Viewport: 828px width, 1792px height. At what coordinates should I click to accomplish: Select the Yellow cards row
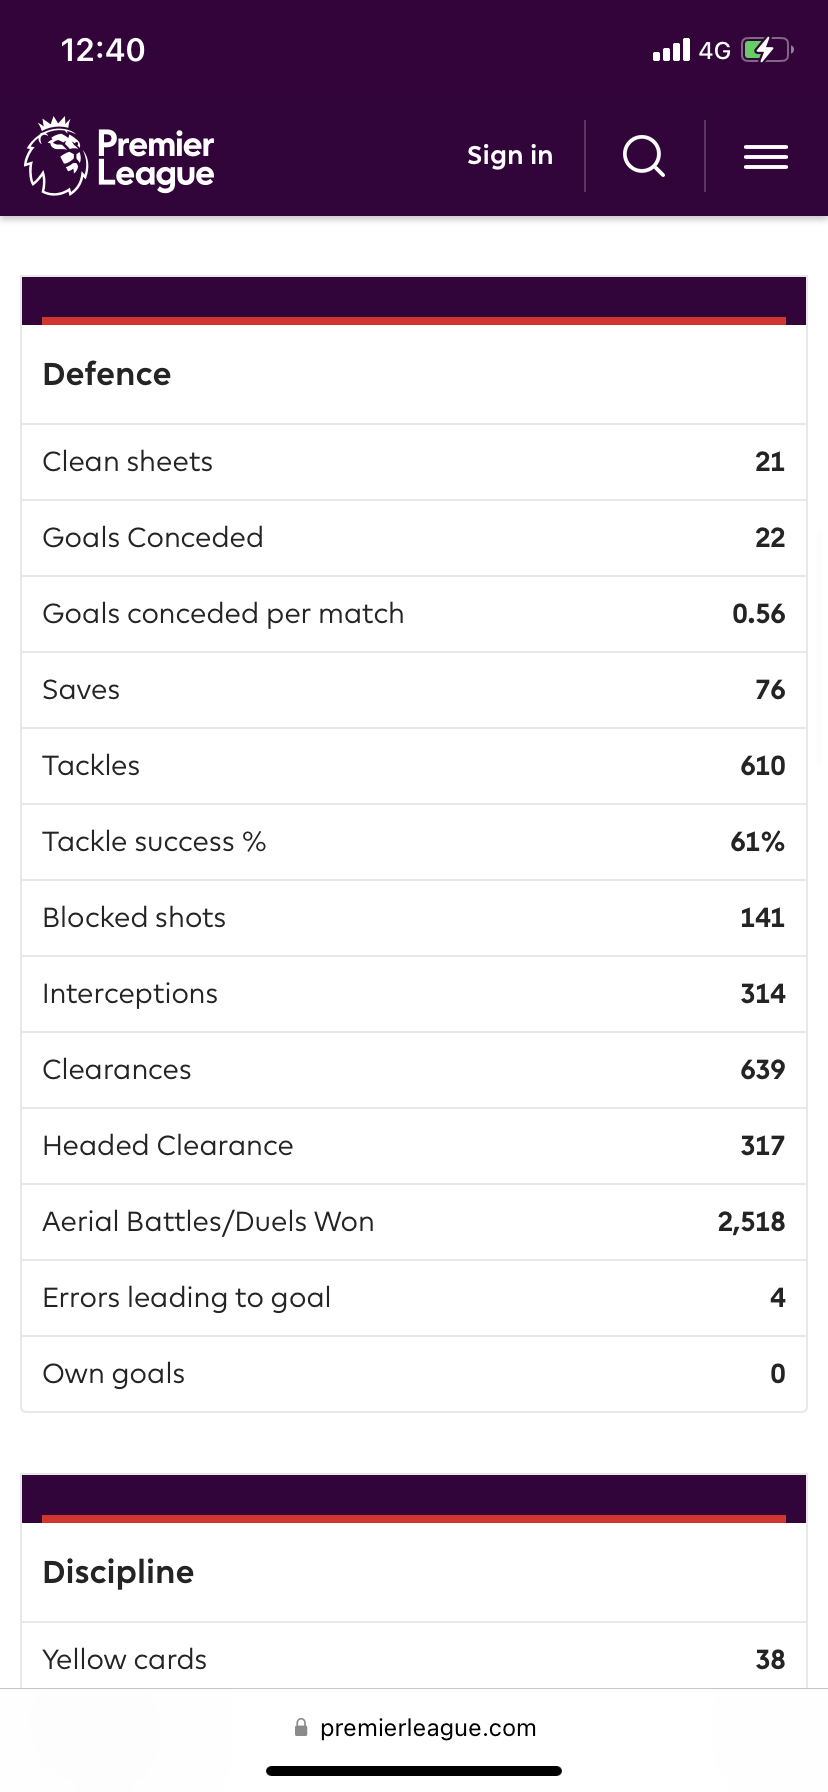click(x=414, y=1659)
